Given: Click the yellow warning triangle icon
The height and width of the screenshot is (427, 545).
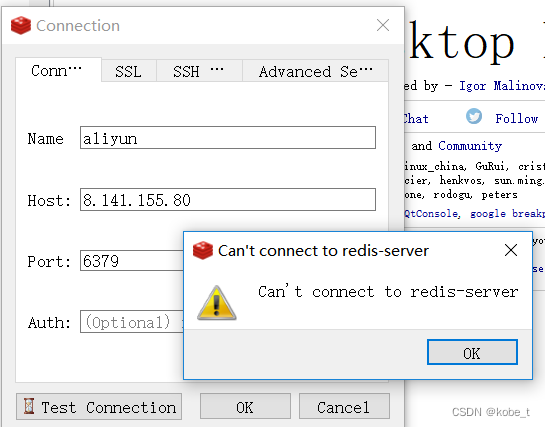Looking at the screenshot, I should (217, 303).
